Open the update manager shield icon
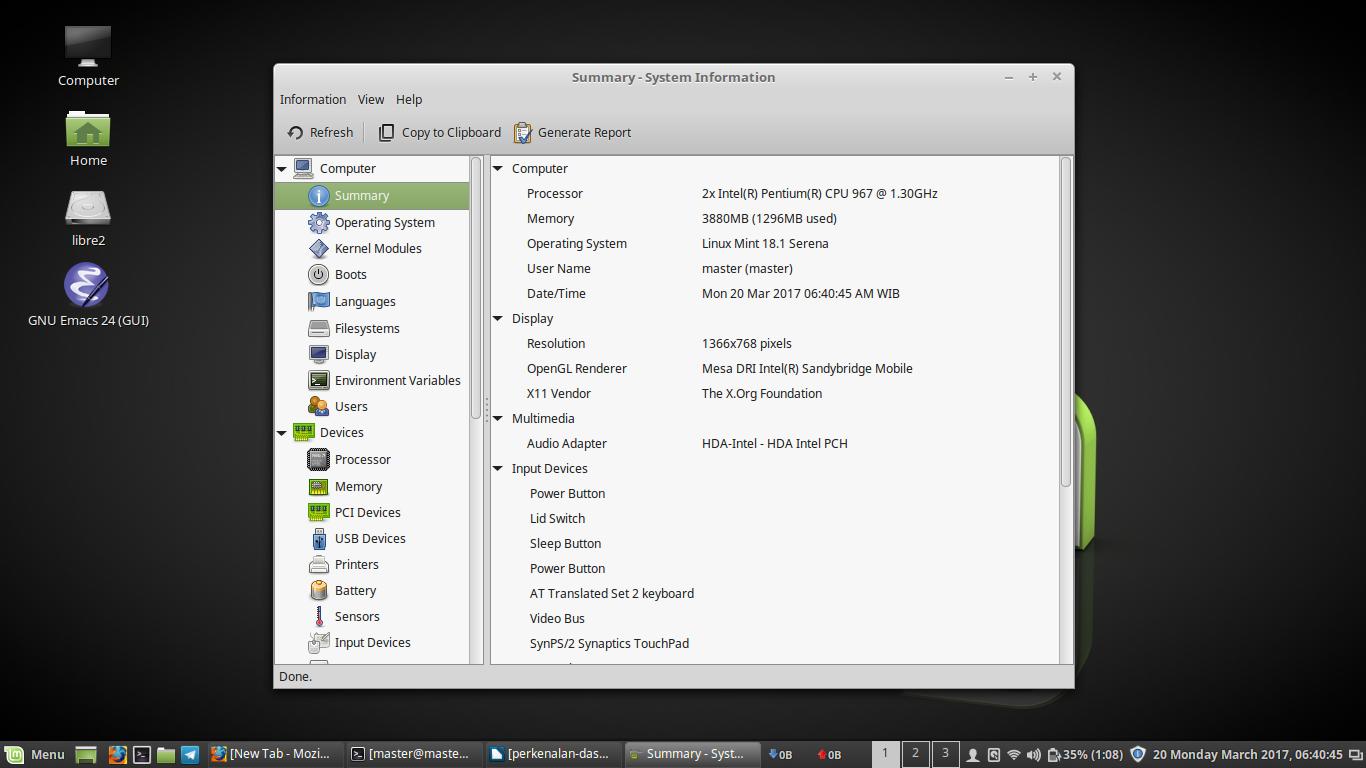 click(x=1138, y=754)
